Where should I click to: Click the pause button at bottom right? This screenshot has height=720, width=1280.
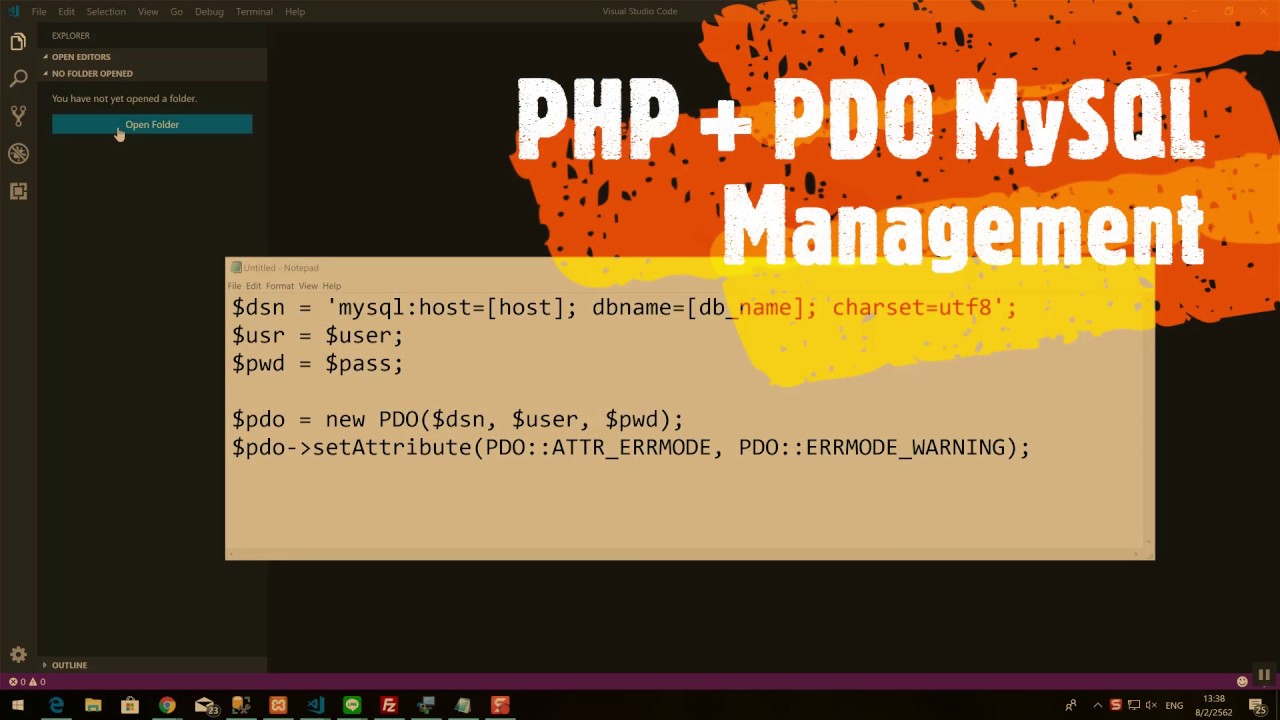[x=1264, y=676]
